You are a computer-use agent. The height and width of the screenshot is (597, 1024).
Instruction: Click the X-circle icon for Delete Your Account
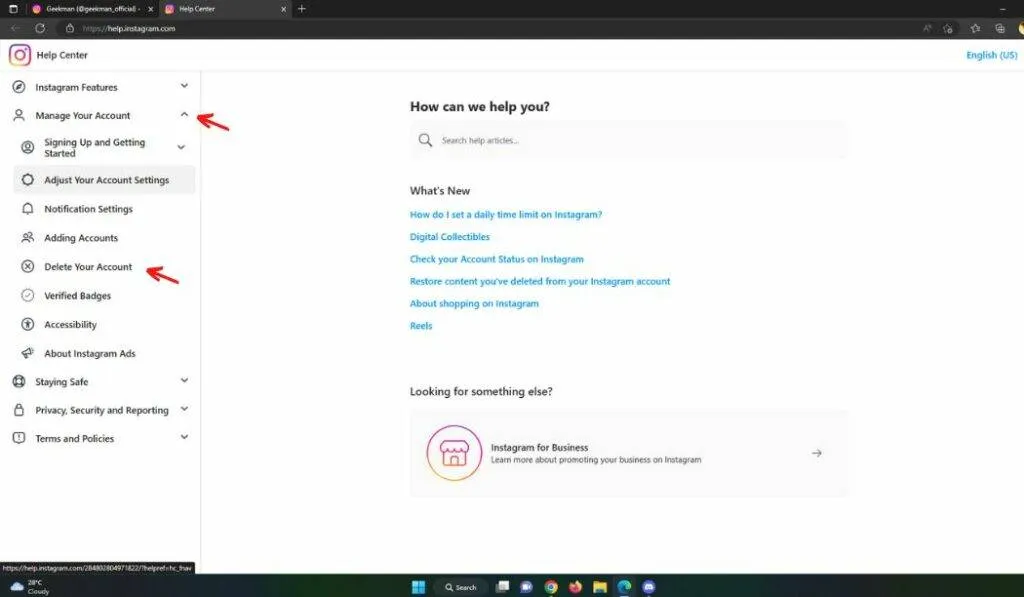pyautogui.click(x=27, y=266)
